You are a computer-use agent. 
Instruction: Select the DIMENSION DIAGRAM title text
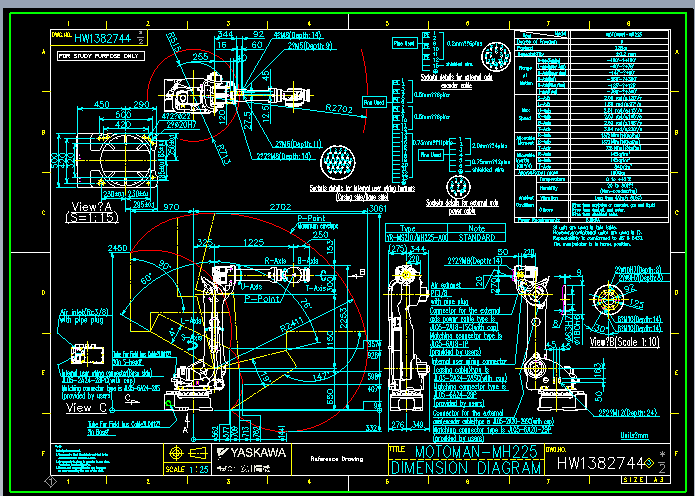point(466,468)
